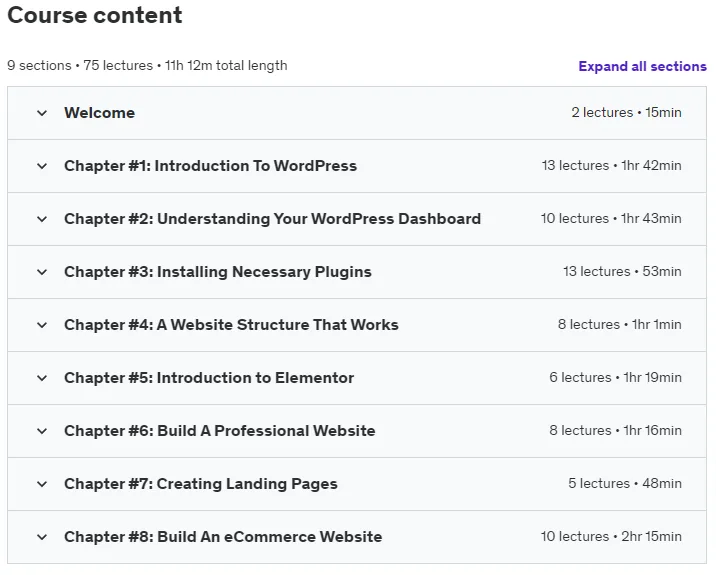Expand Chapter #3 chevron arrow

42,272
